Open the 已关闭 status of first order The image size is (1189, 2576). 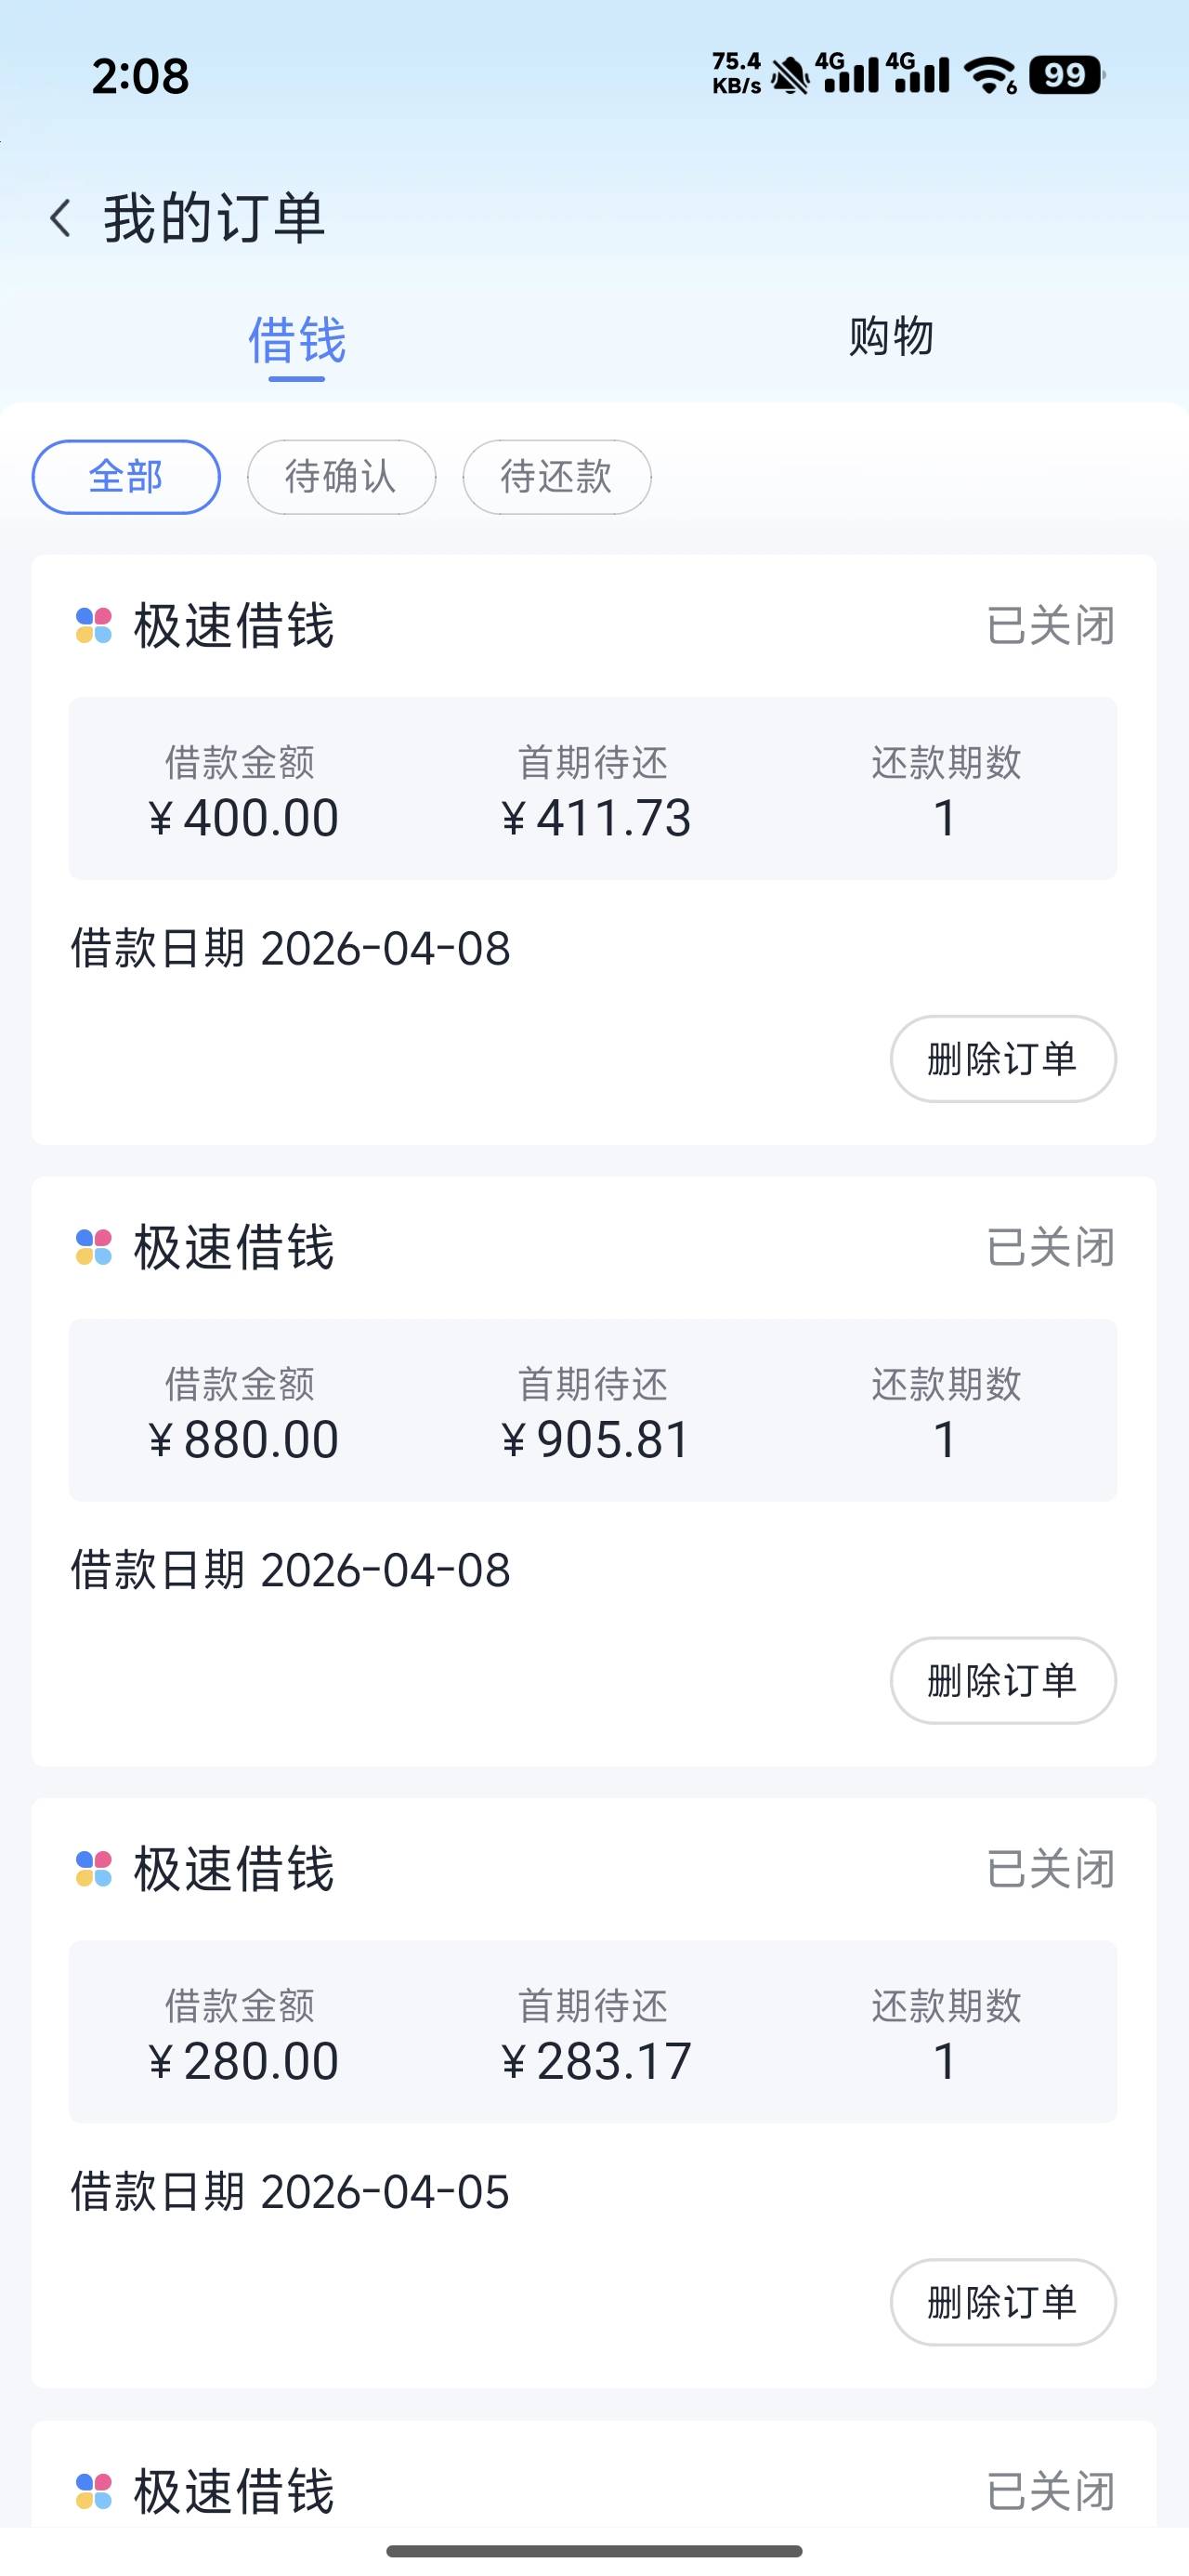(x=1050, y=626)
